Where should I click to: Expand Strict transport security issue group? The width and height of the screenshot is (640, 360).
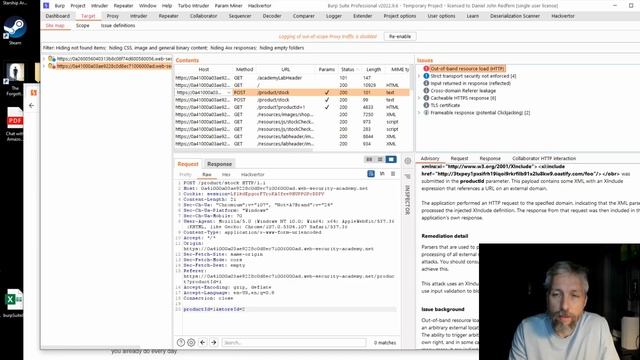point(419,76)
